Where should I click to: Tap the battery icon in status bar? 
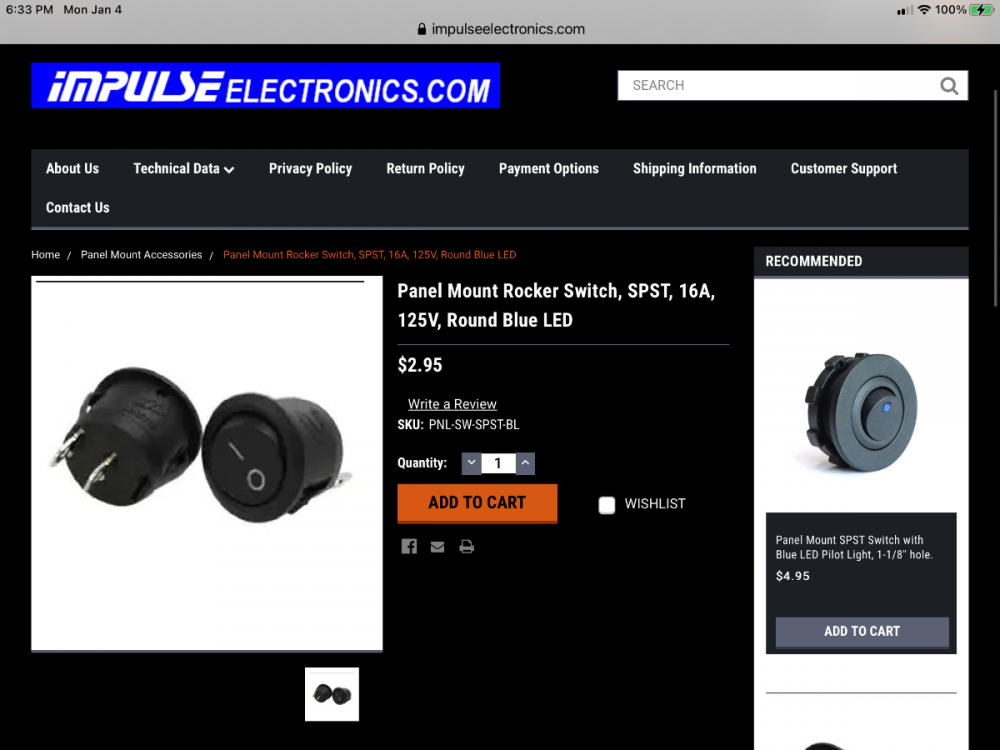(981, 10)
